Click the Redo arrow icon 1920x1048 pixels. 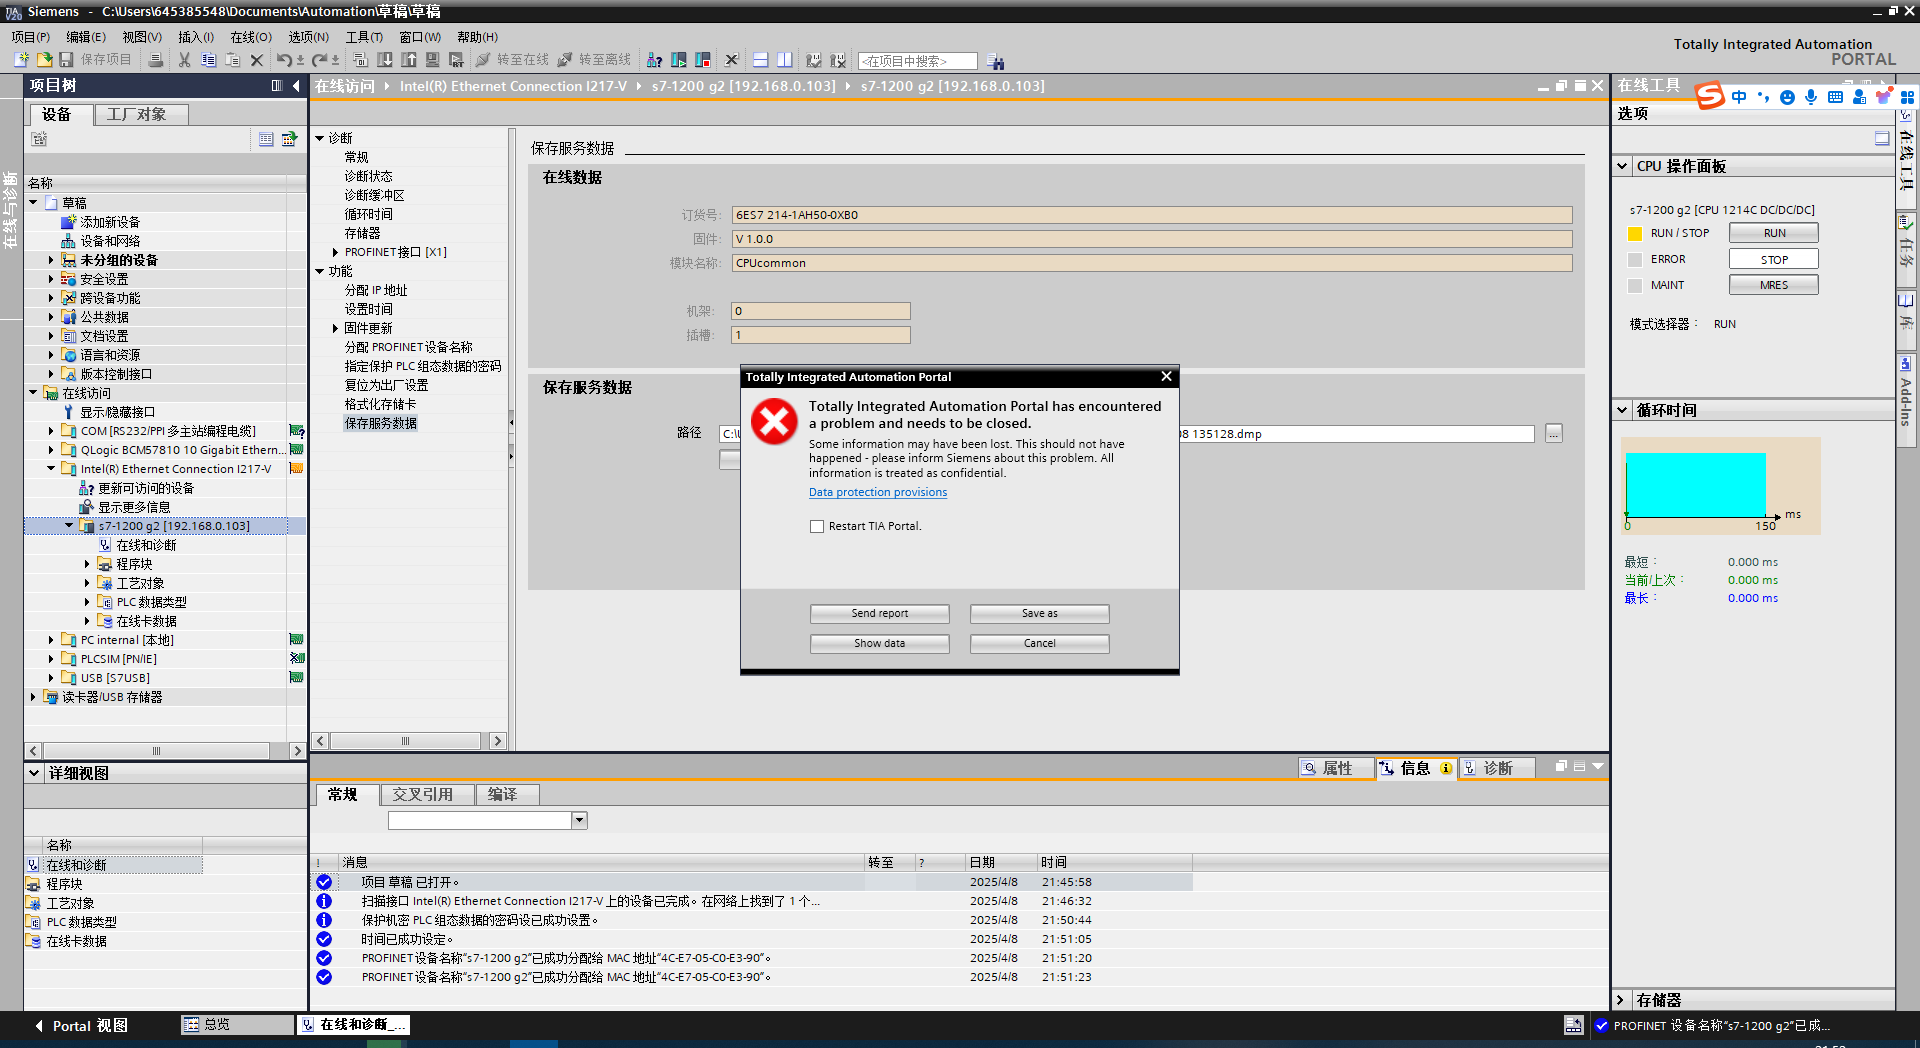320,60
